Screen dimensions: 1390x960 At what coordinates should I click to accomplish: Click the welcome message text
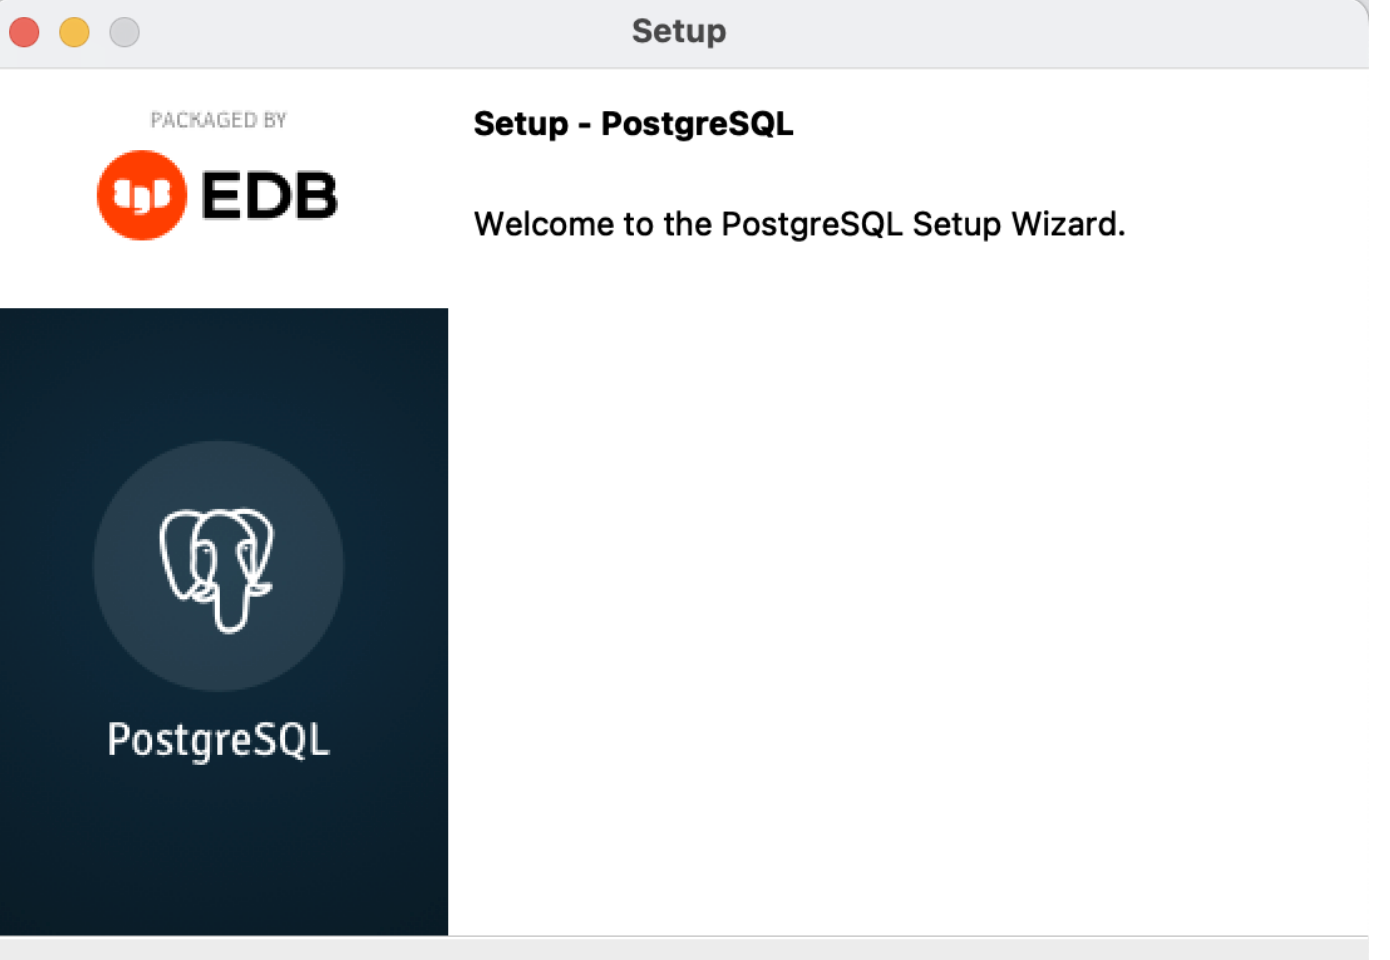pyautogui.click(x=799, y=224)
